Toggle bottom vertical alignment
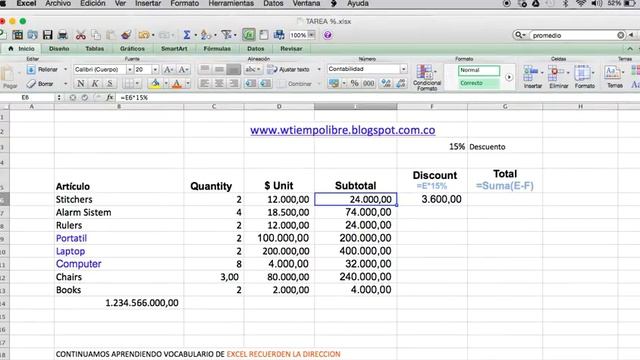This screenshot has width=640, height=360. pos(233,70)
